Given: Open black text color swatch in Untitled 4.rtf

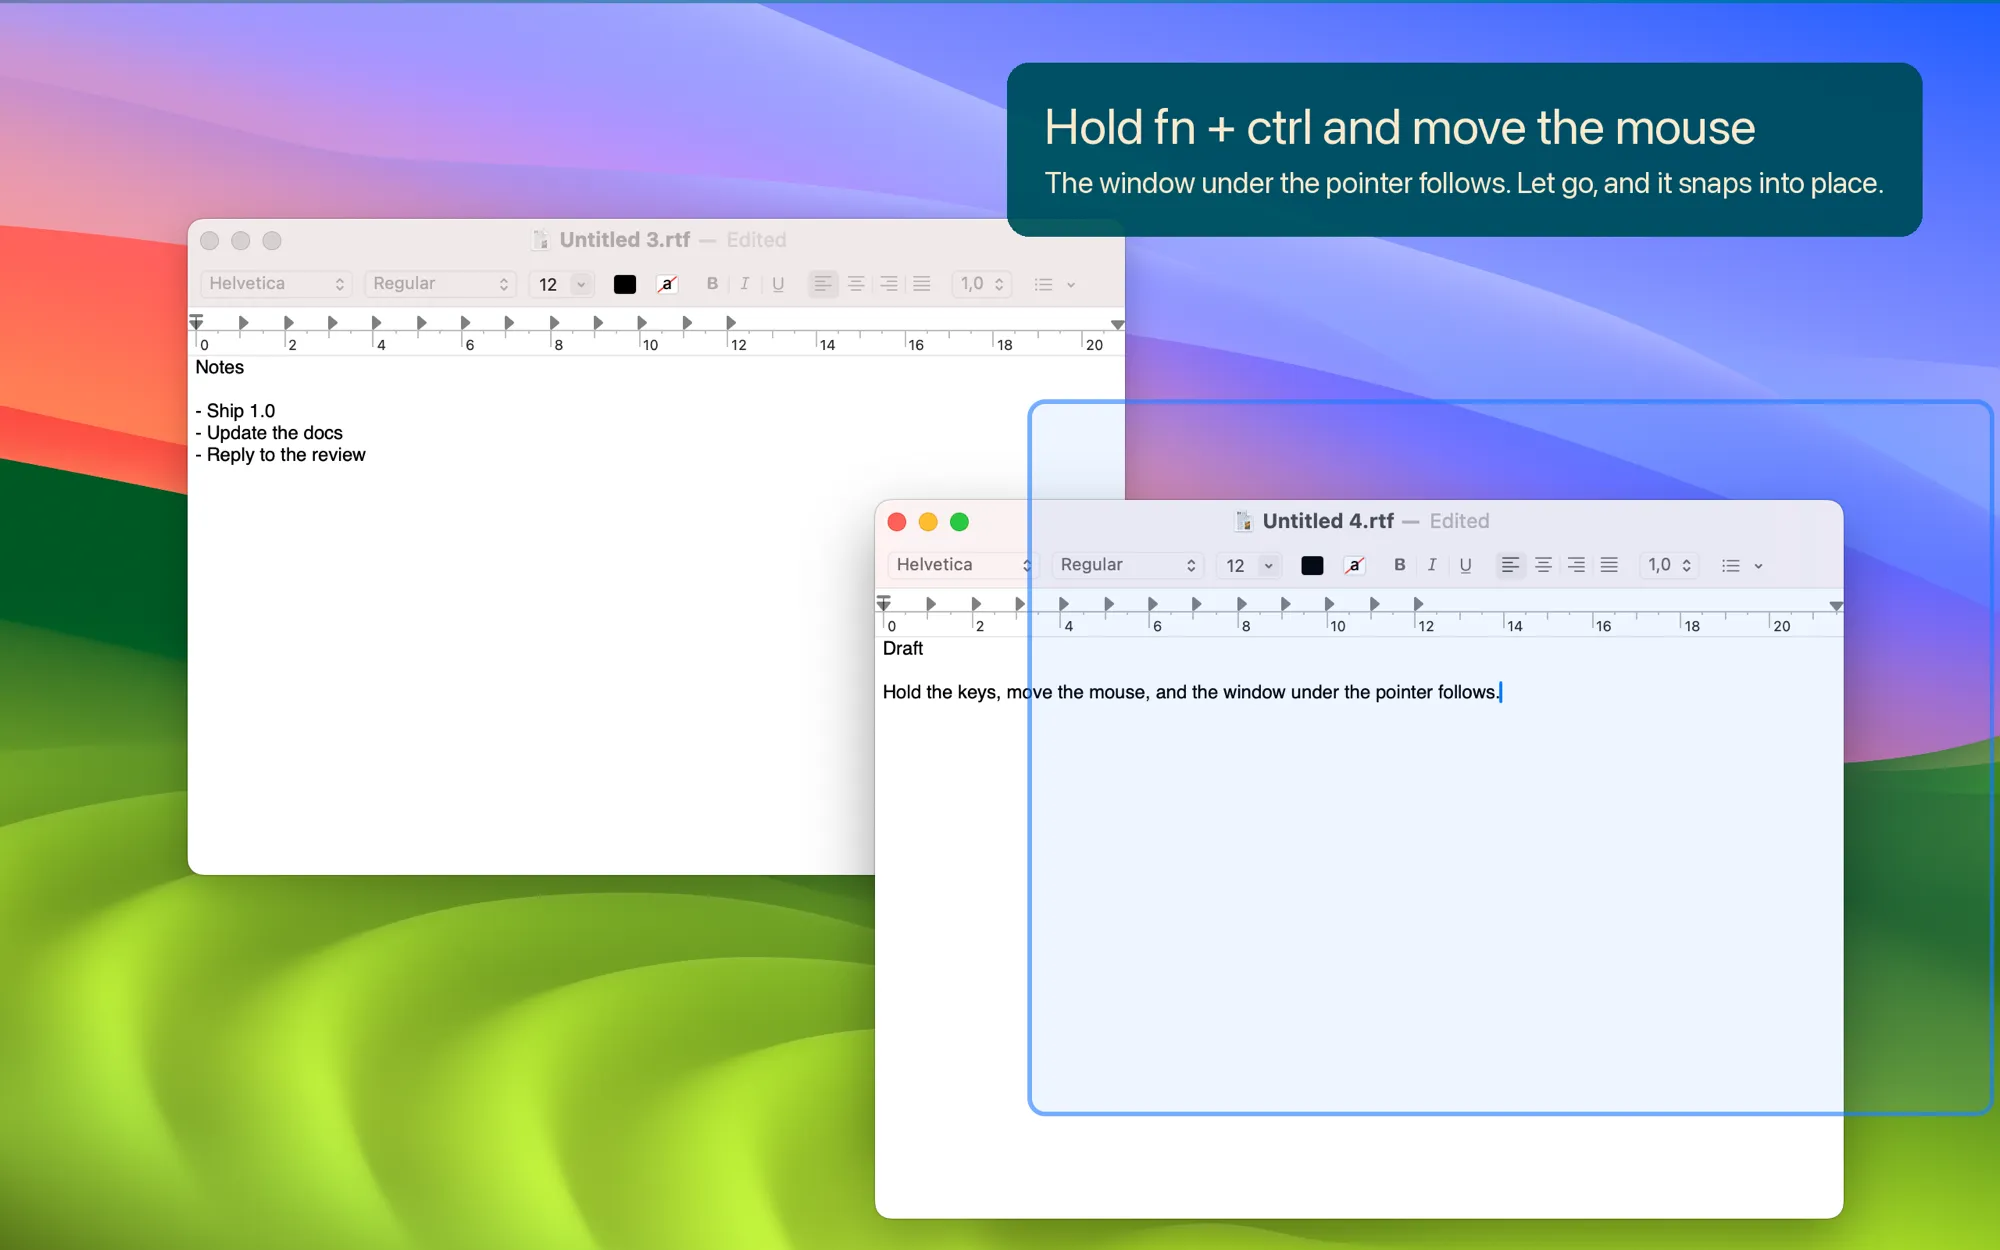Looking at the screenshot, I should pos(1312,565).
